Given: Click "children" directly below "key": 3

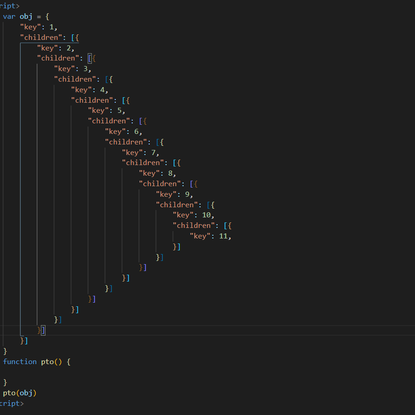Looking at the screenshot, I should coord(75,79).
